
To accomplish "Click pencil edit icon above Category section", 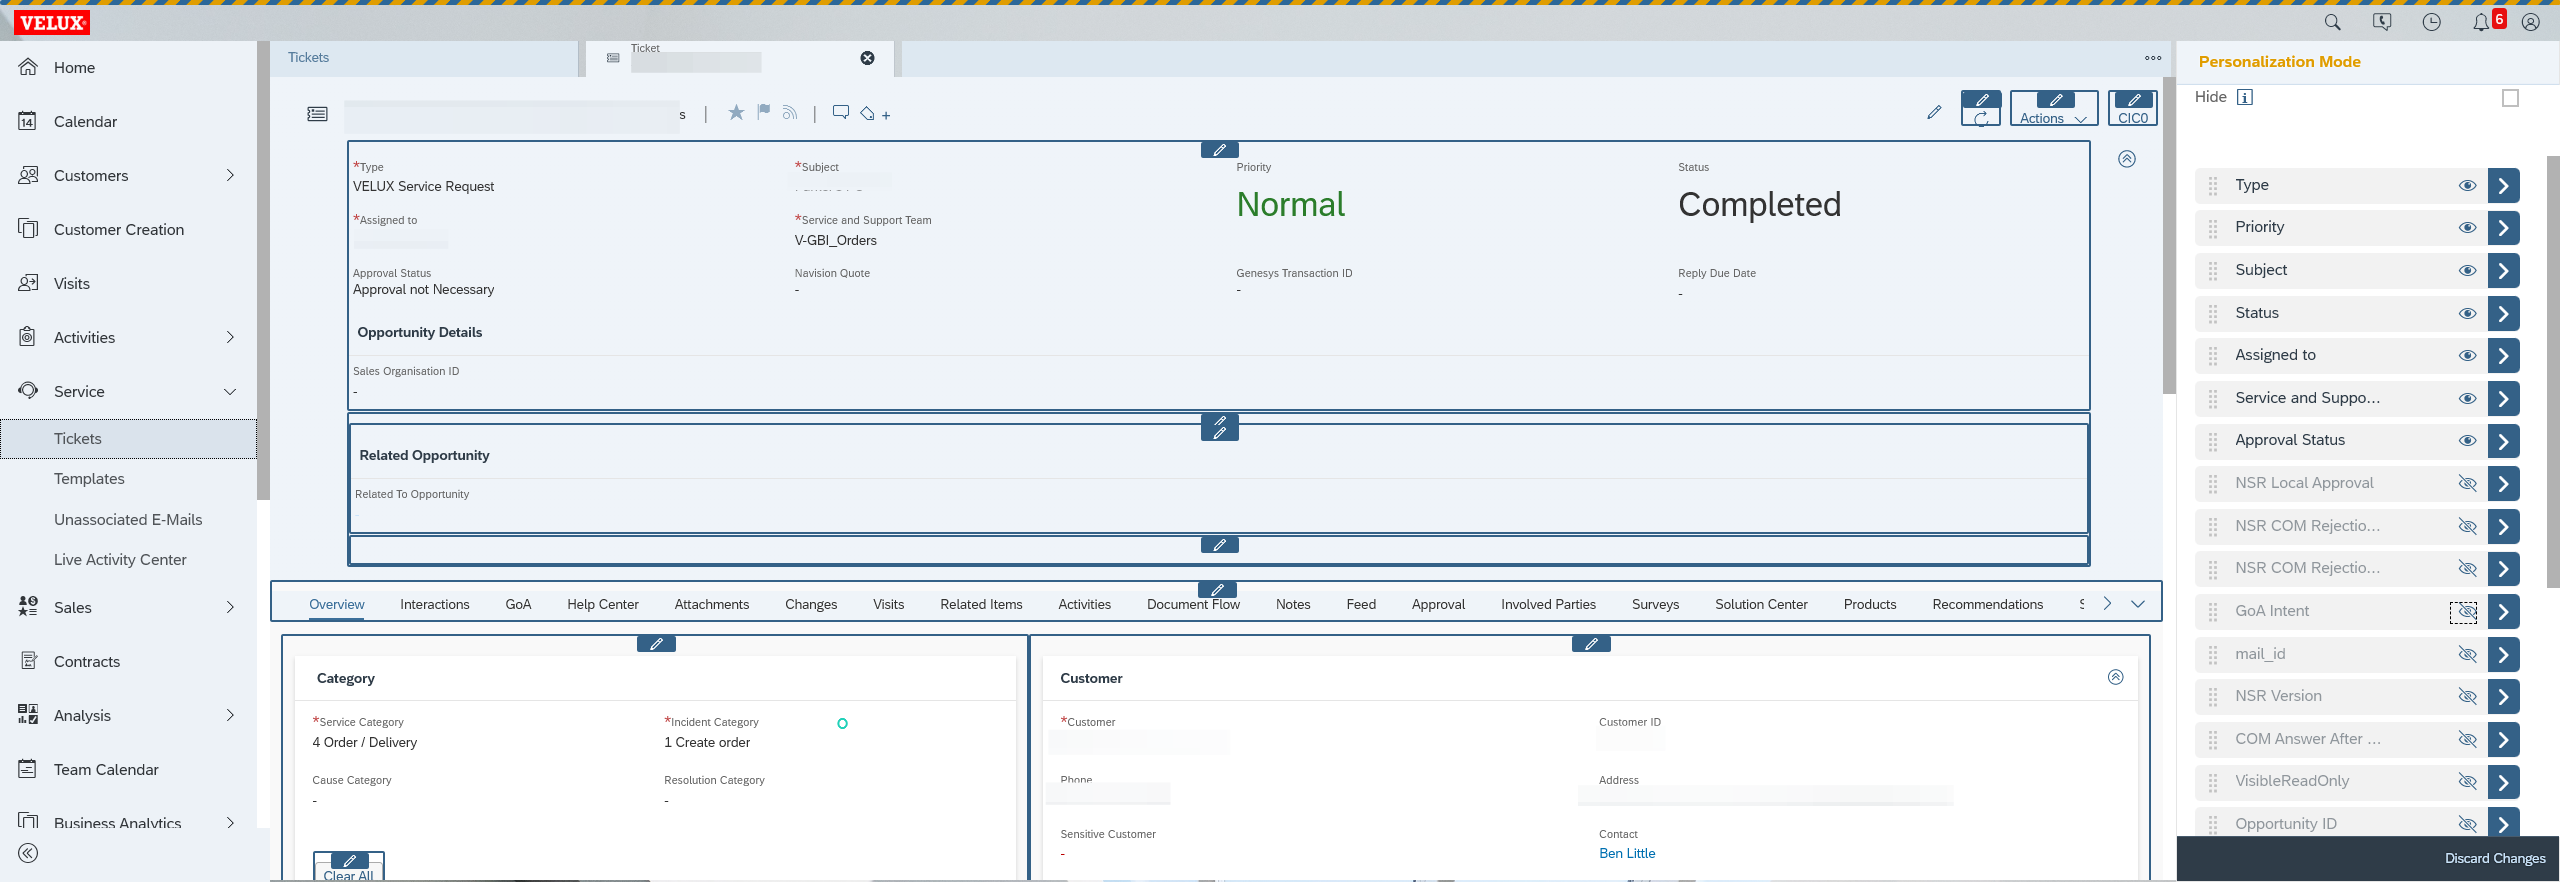I will point(656,644).
